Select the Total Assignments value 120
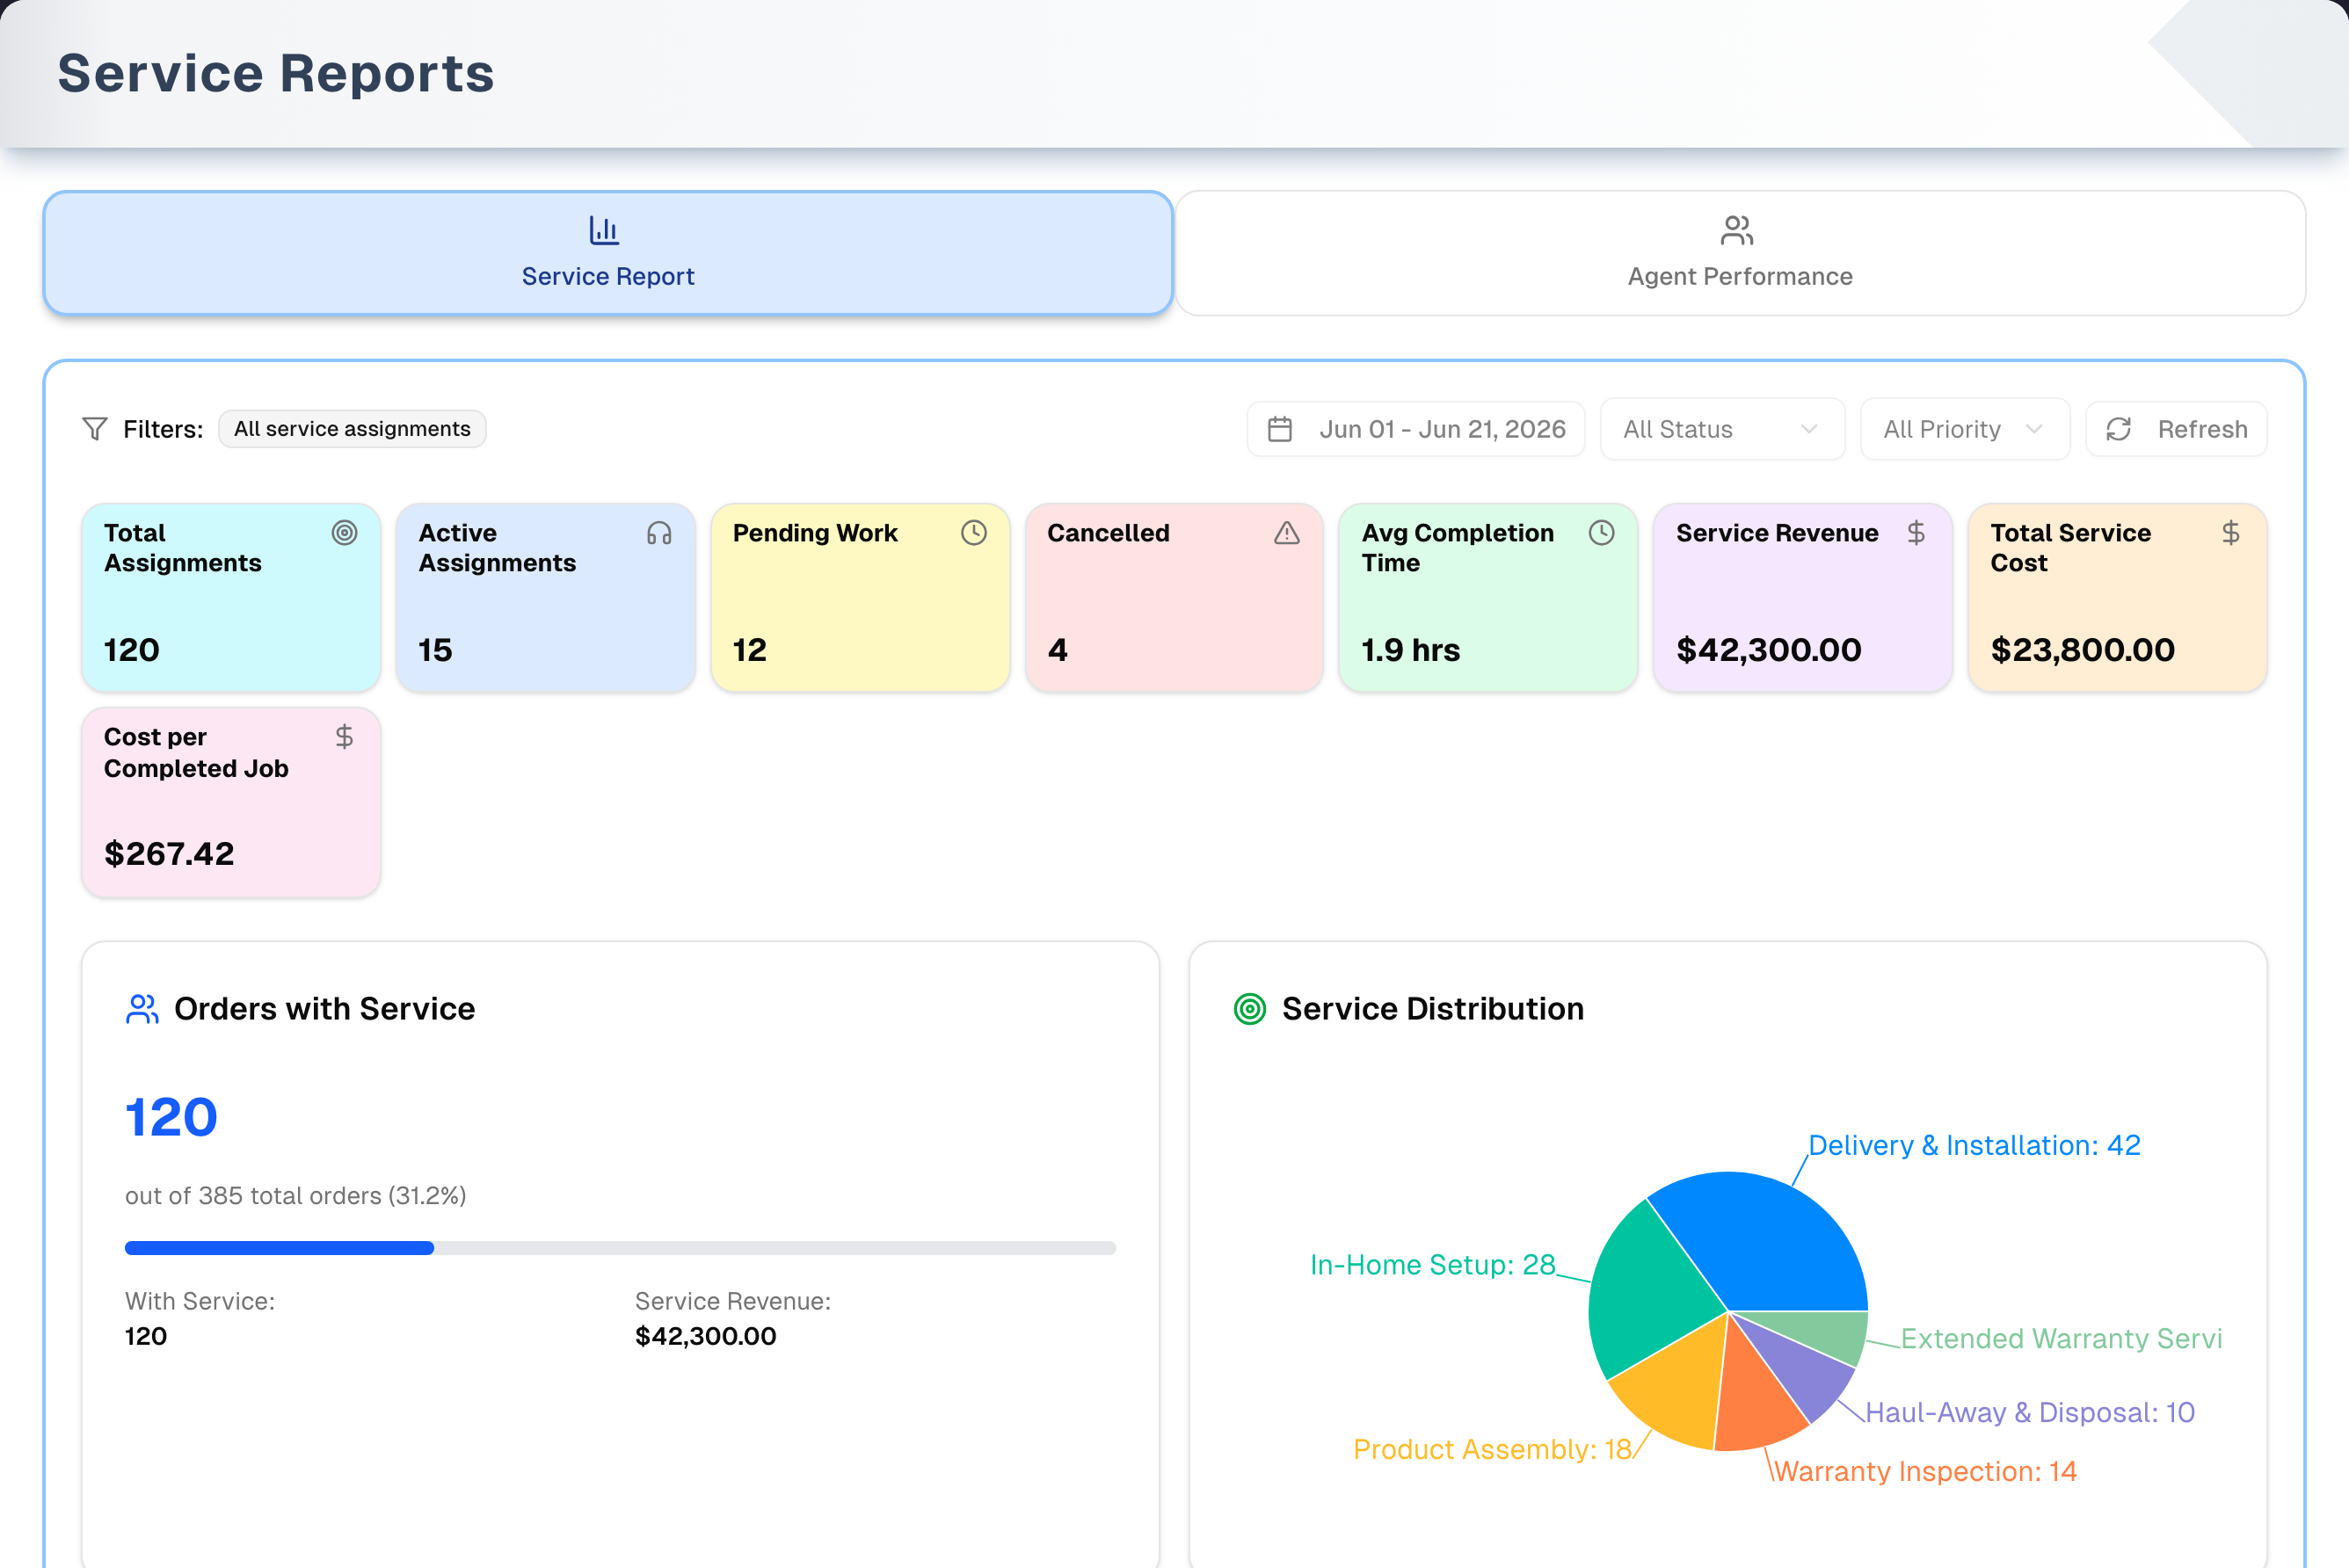 (132, 650)
